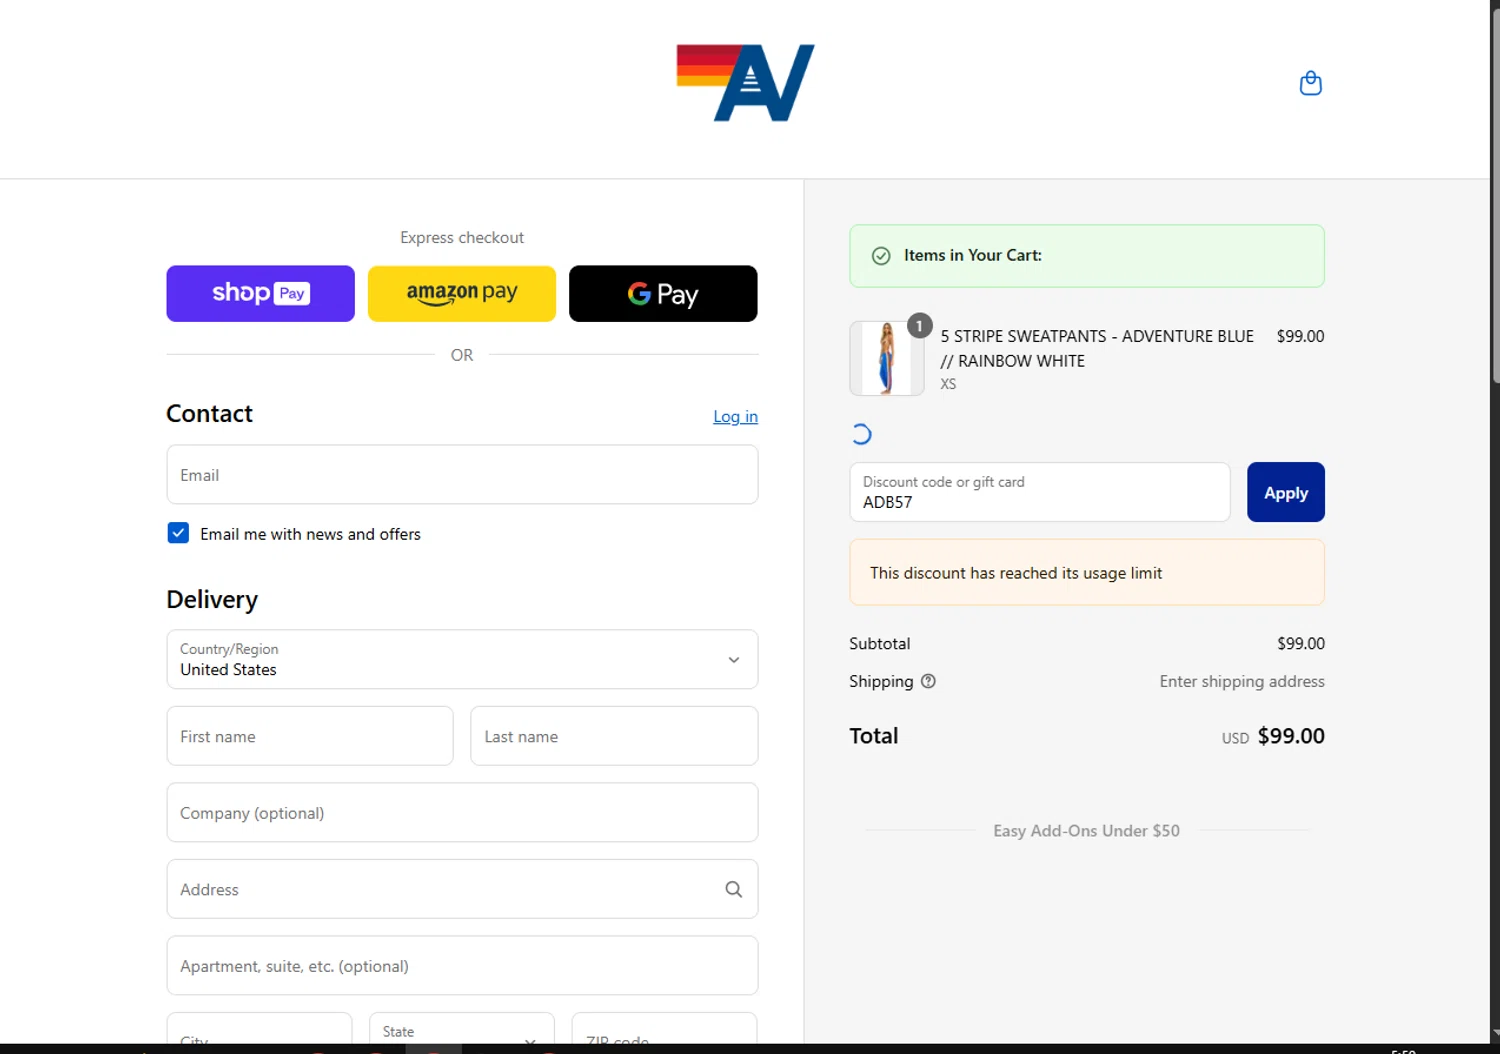Viewport: 1500px width, 1054px height.
Task: Click the AV store logo
Action: click(x=745, y=83)
